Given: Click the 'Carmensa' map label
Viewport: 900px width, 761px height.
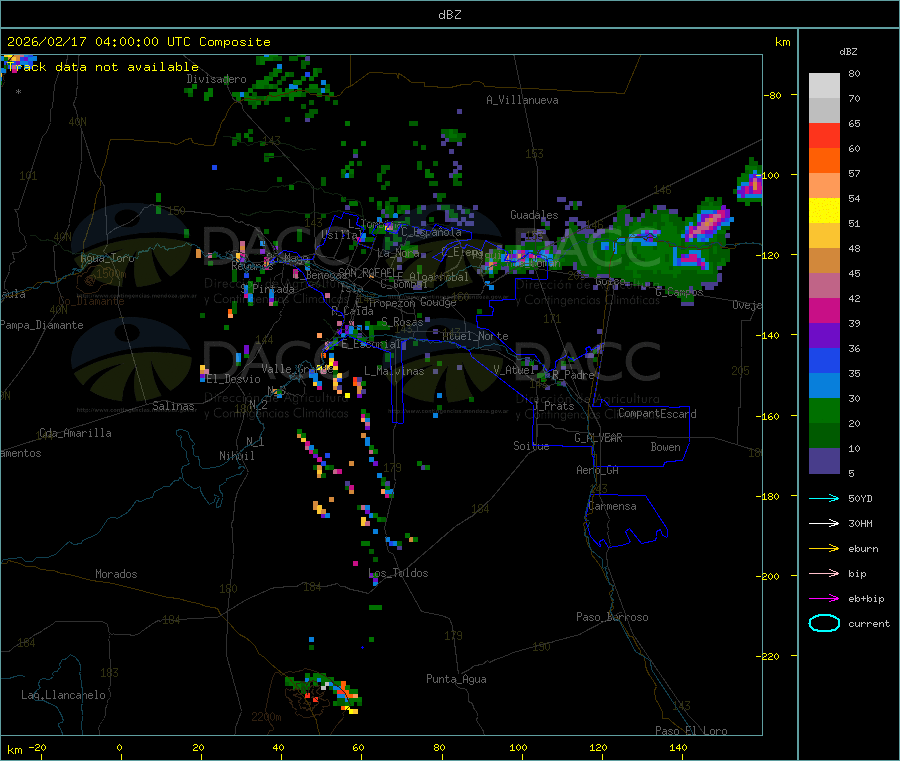Looking at the screenshot, I should pyautogui.click(x=612, y=506).
